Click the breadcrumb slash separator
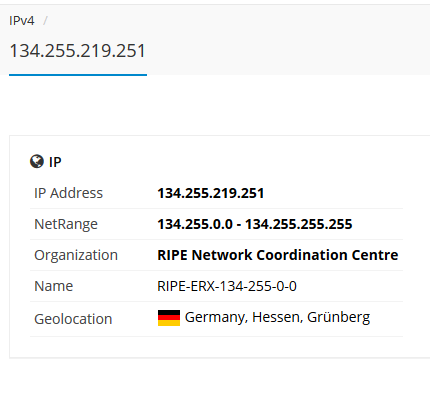This screenshot has height=397, width=430. [45, 21]
